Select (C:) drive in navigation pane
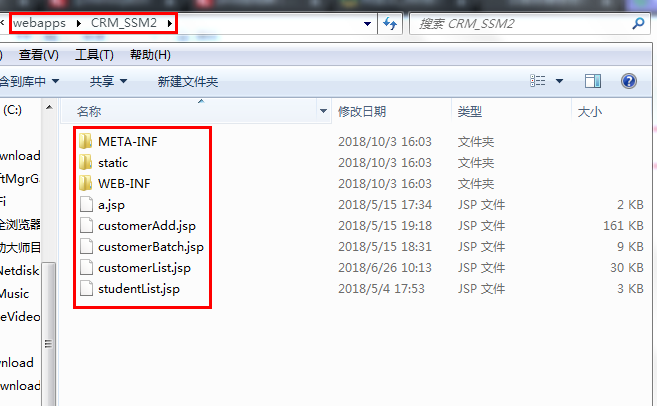The height and width of the screenshot is (406, 657). (x=12, y=110)
